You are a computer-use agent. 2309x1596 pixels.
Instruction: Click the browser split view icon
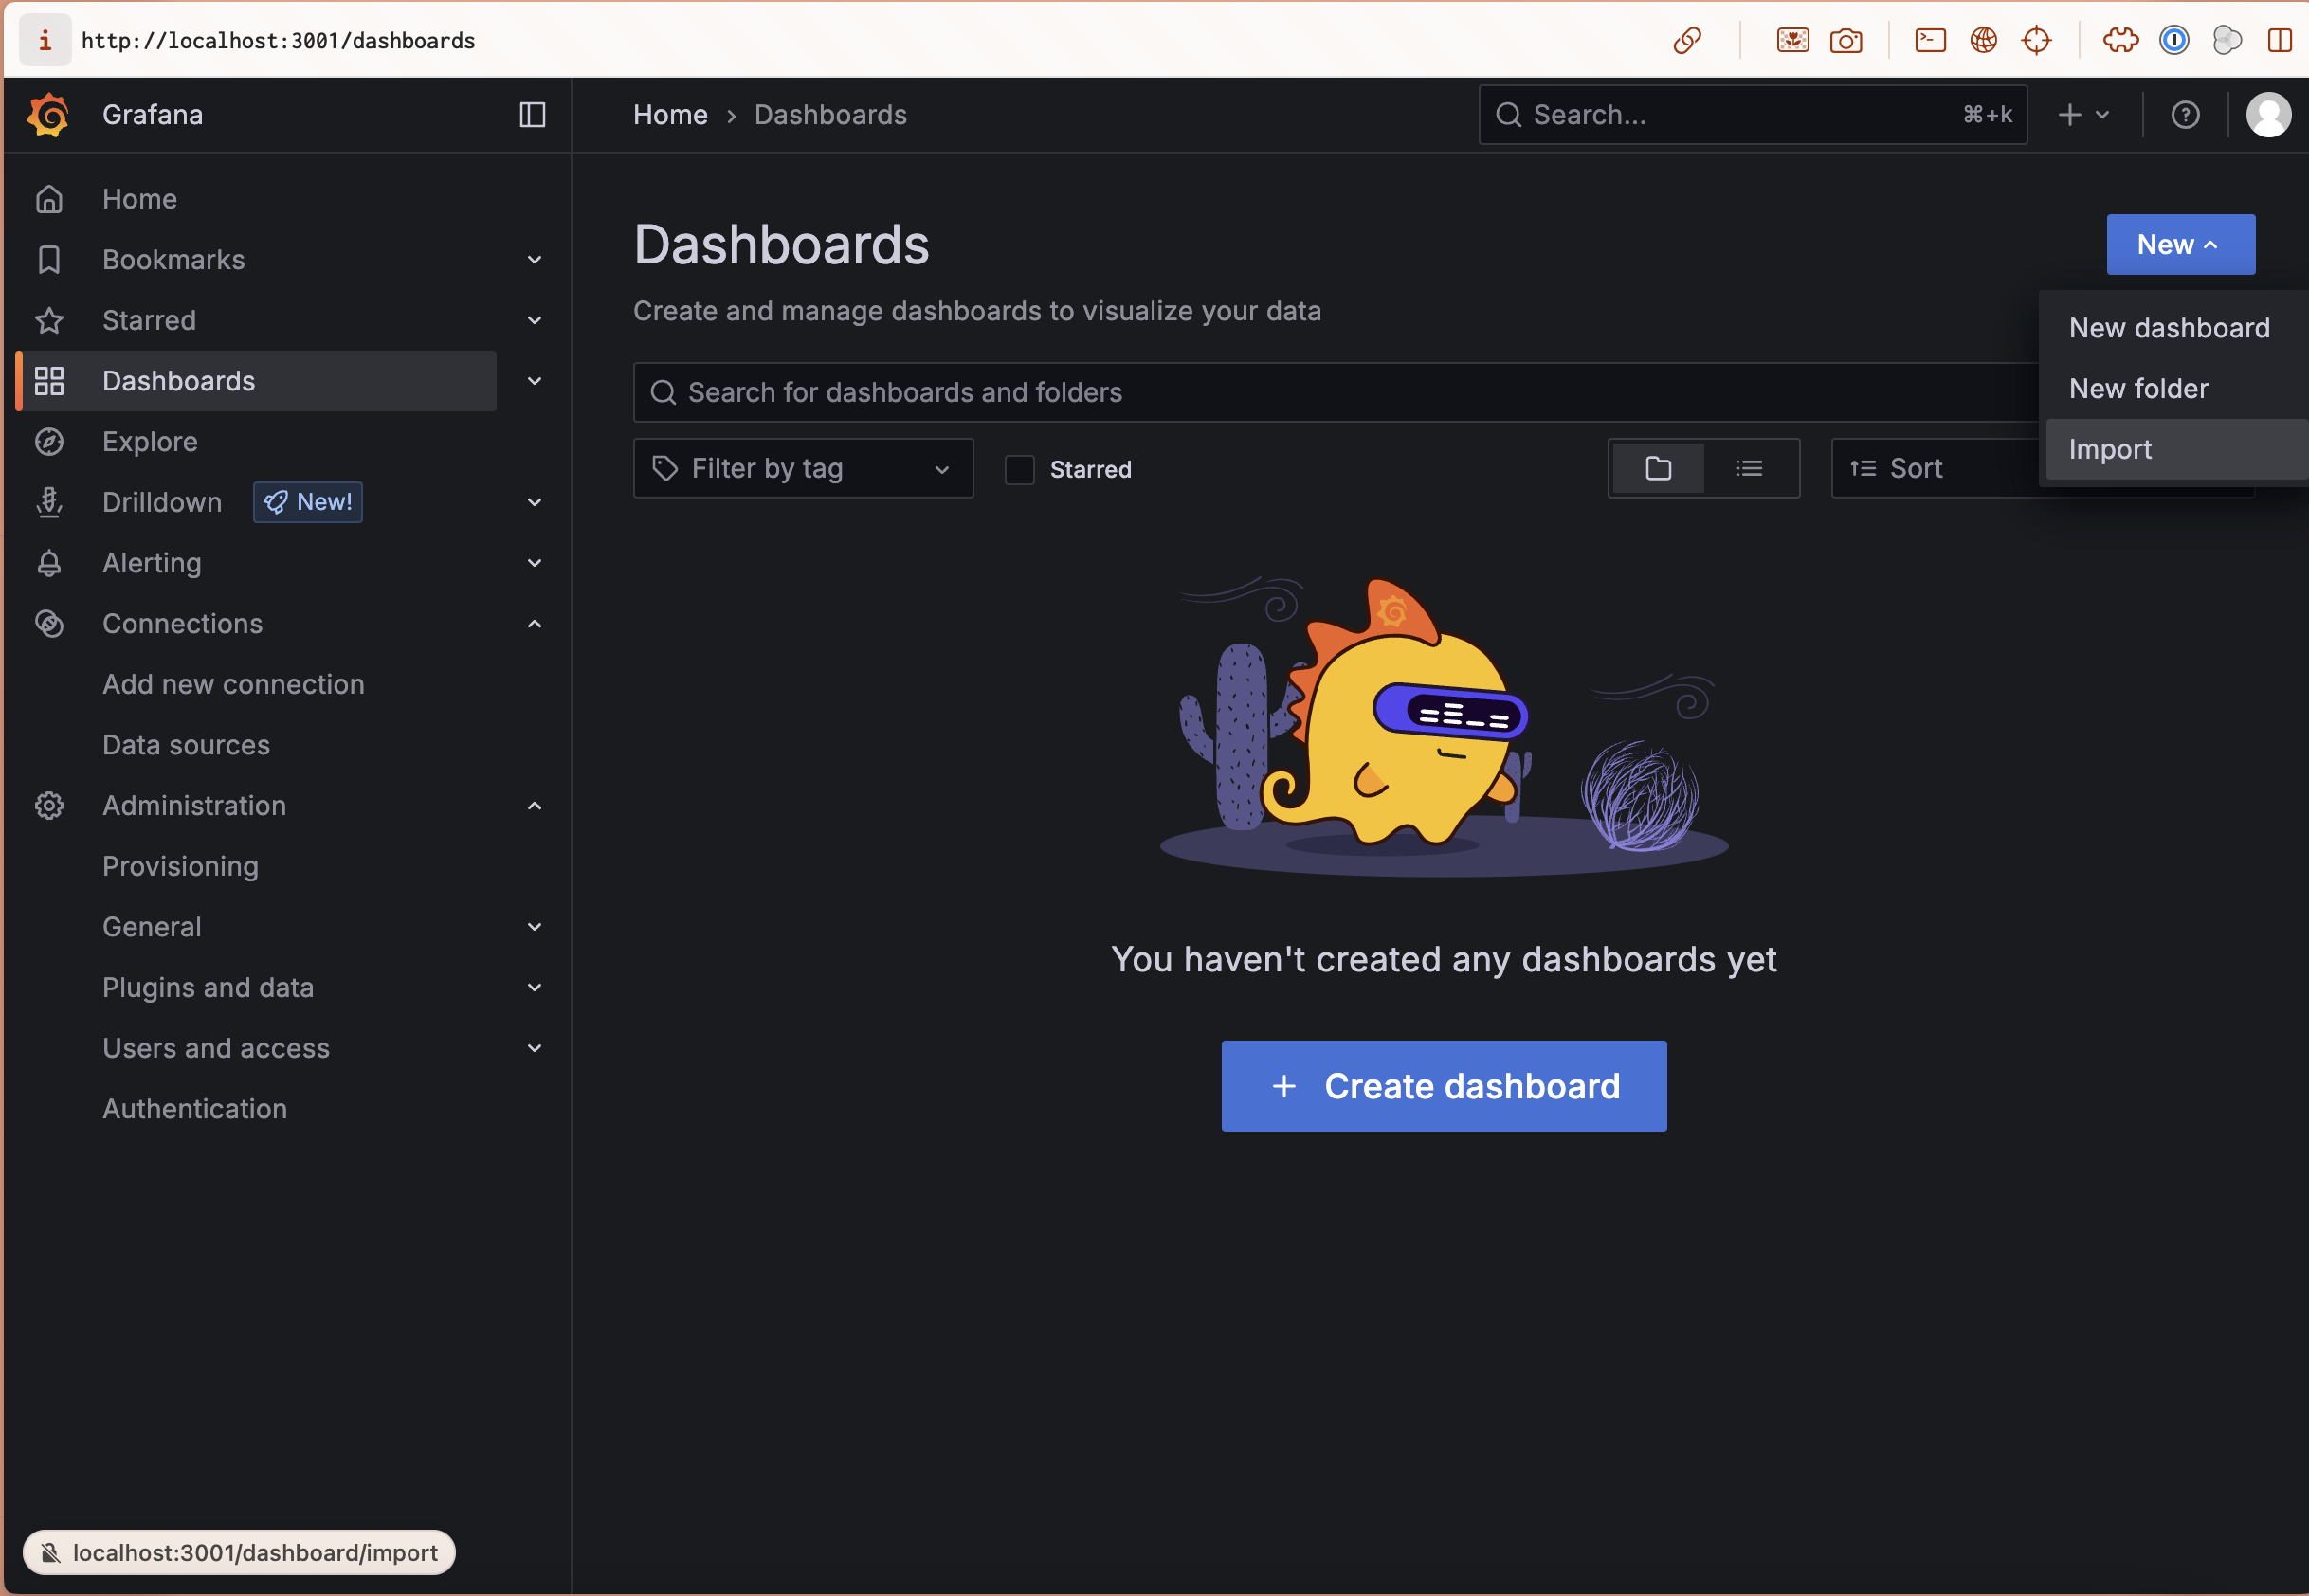[x=2280, y=40]
